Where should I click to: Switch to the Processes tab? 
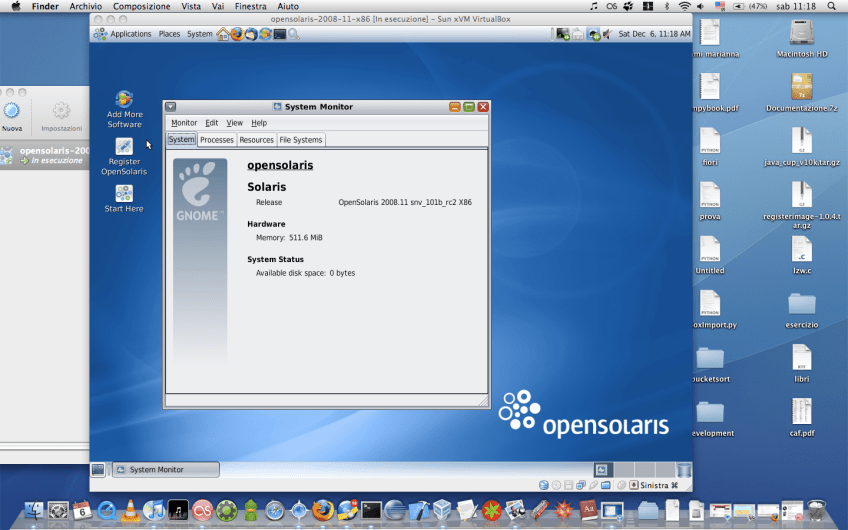[x=217, y=140]
